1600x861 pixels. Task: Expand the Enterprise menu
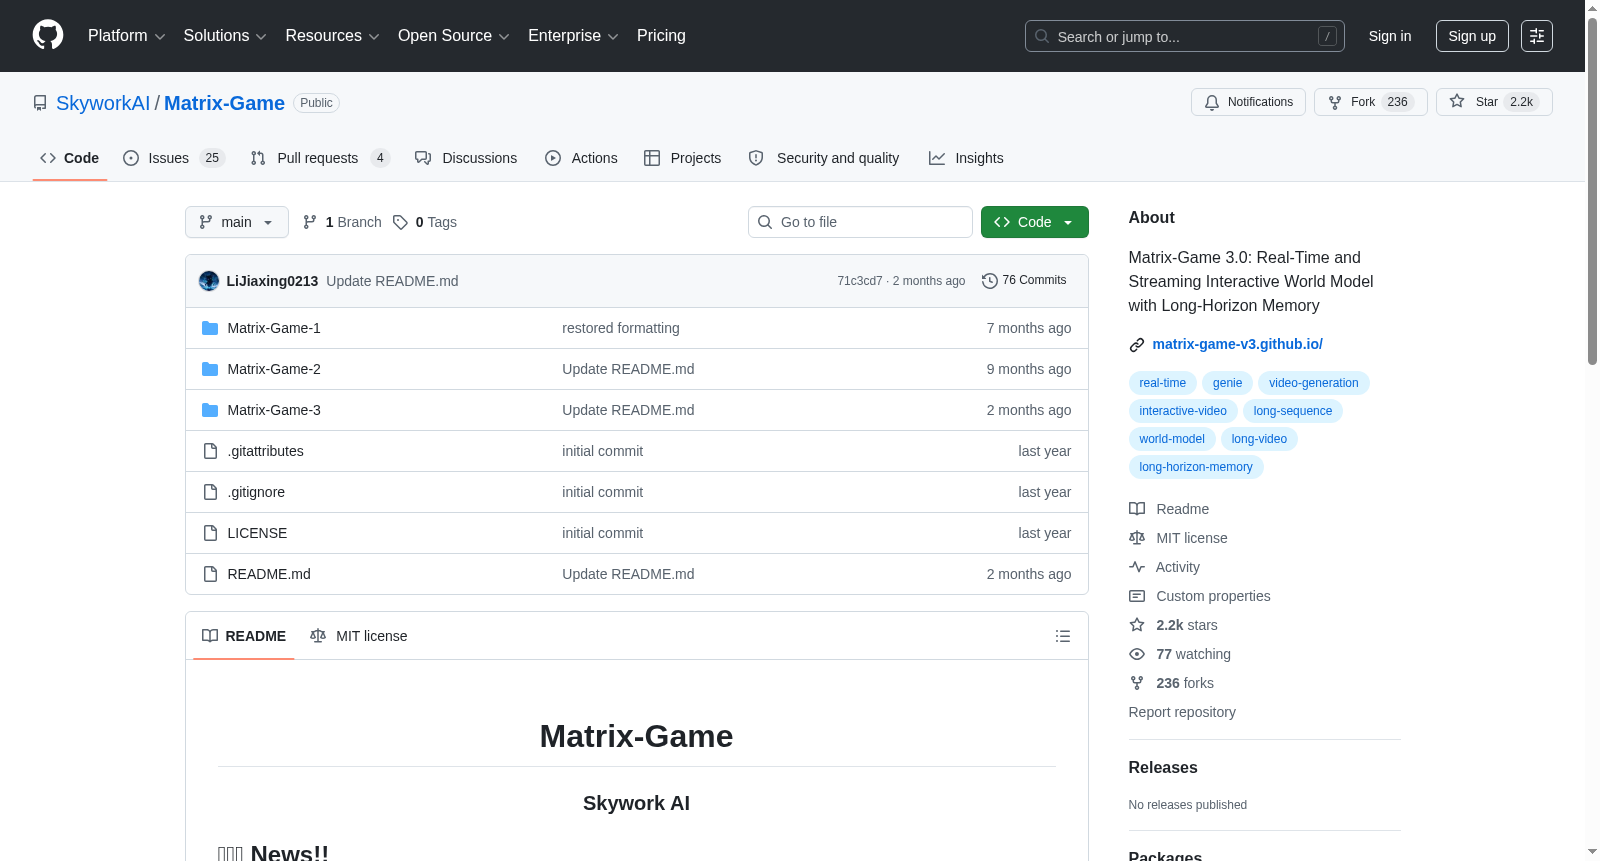(573, 36)
